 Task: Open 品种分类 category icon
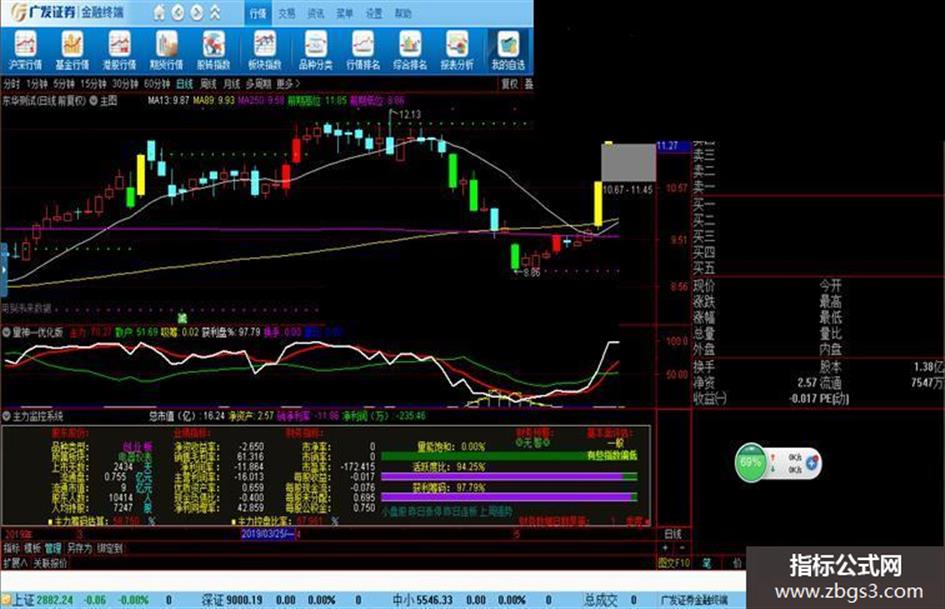[315, 51]
